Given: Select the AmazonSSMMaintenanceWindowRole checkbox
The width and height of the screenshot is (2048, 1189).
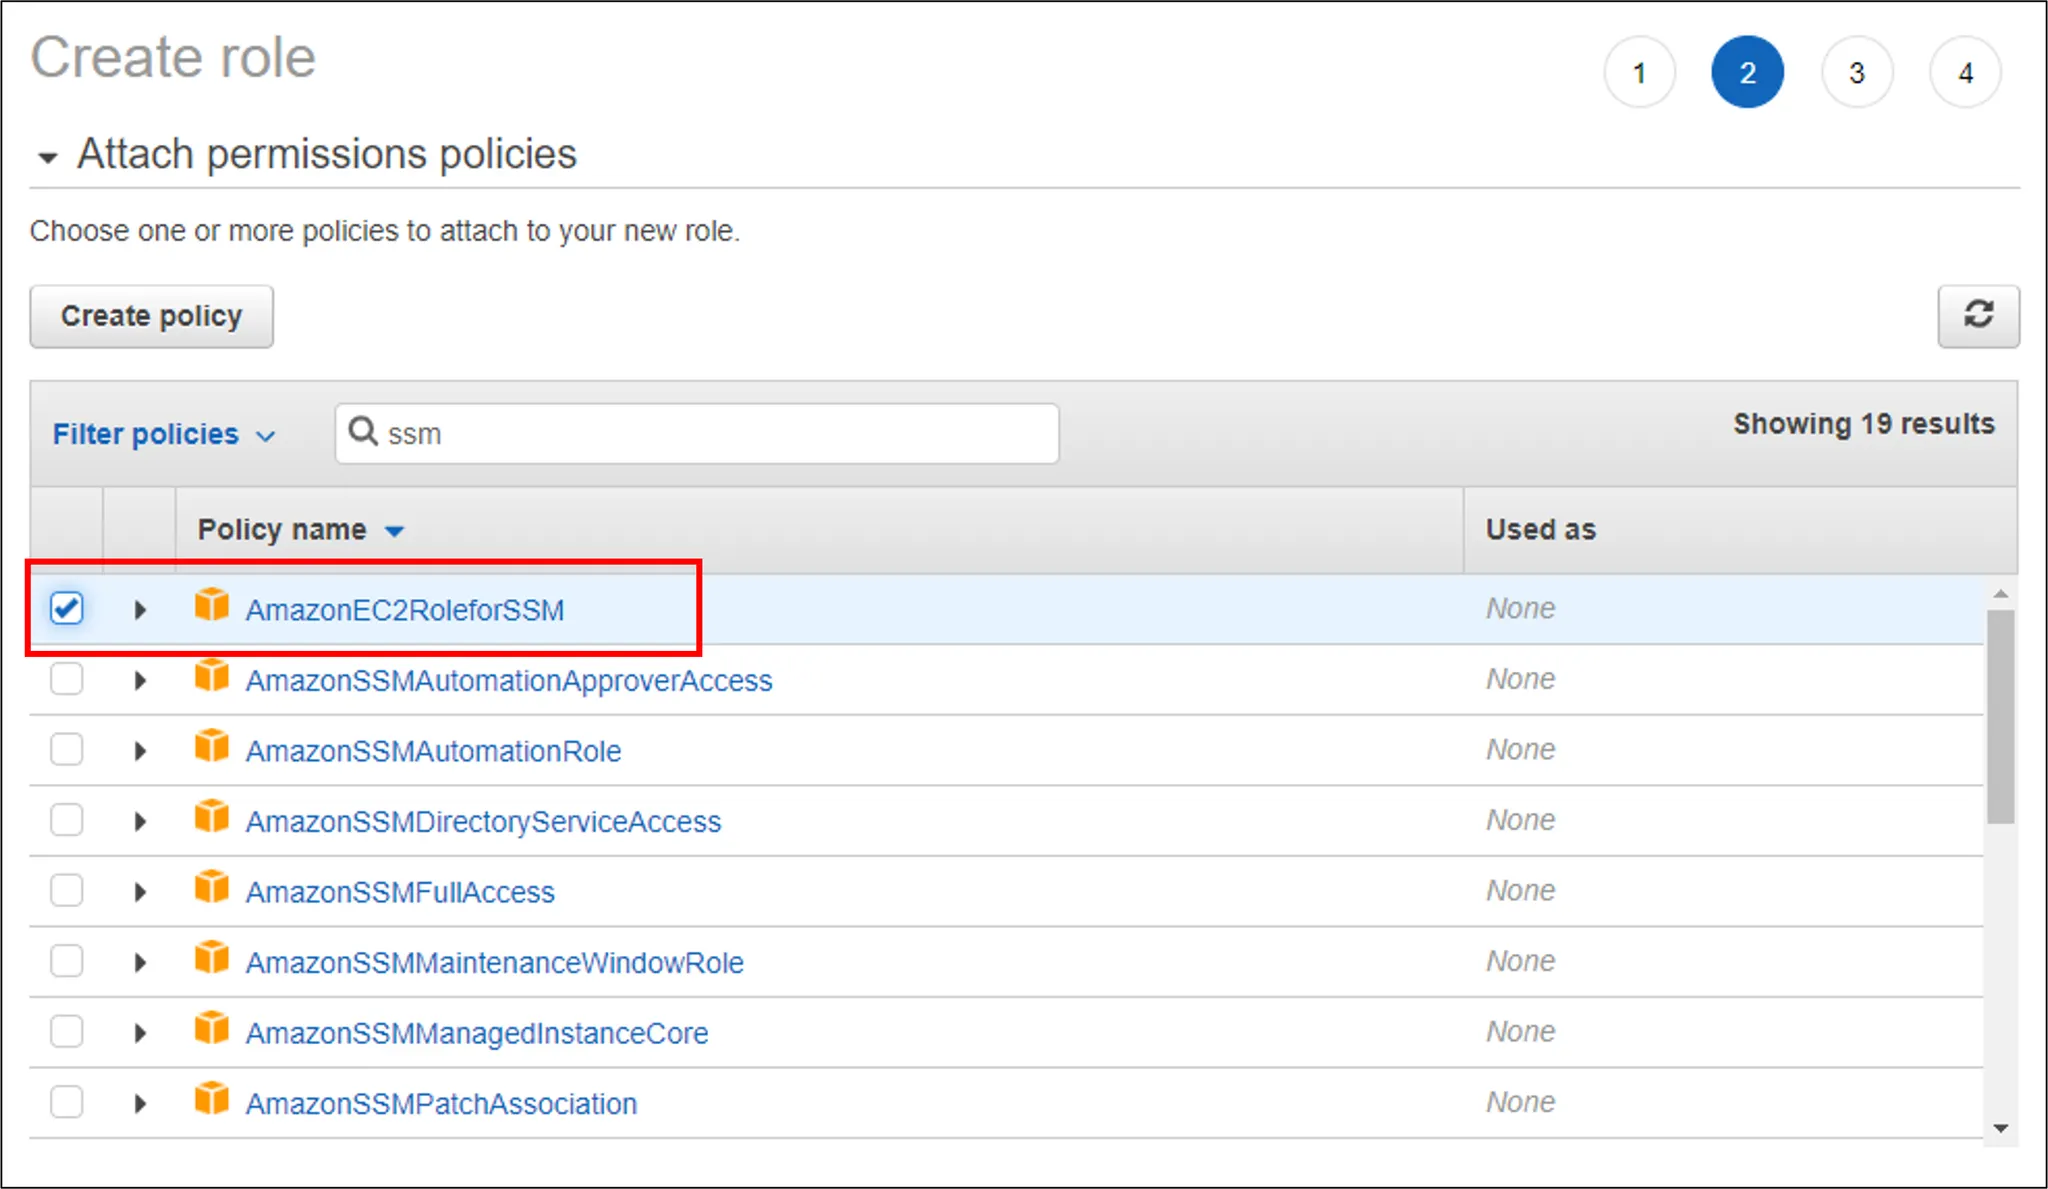Looking at the screenshot, I should click(x=67, y=961).
